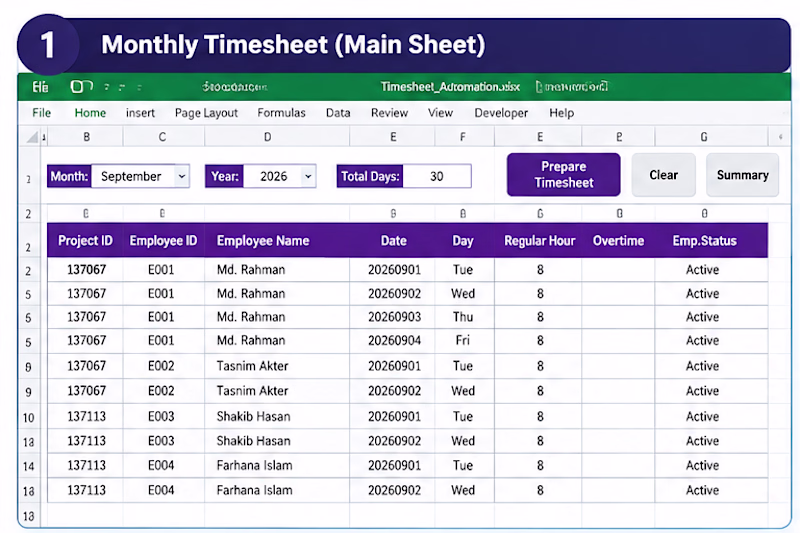The image size is (800, 533).
Task: Switch to the Home ribbon tab
Action: [90, 113]
